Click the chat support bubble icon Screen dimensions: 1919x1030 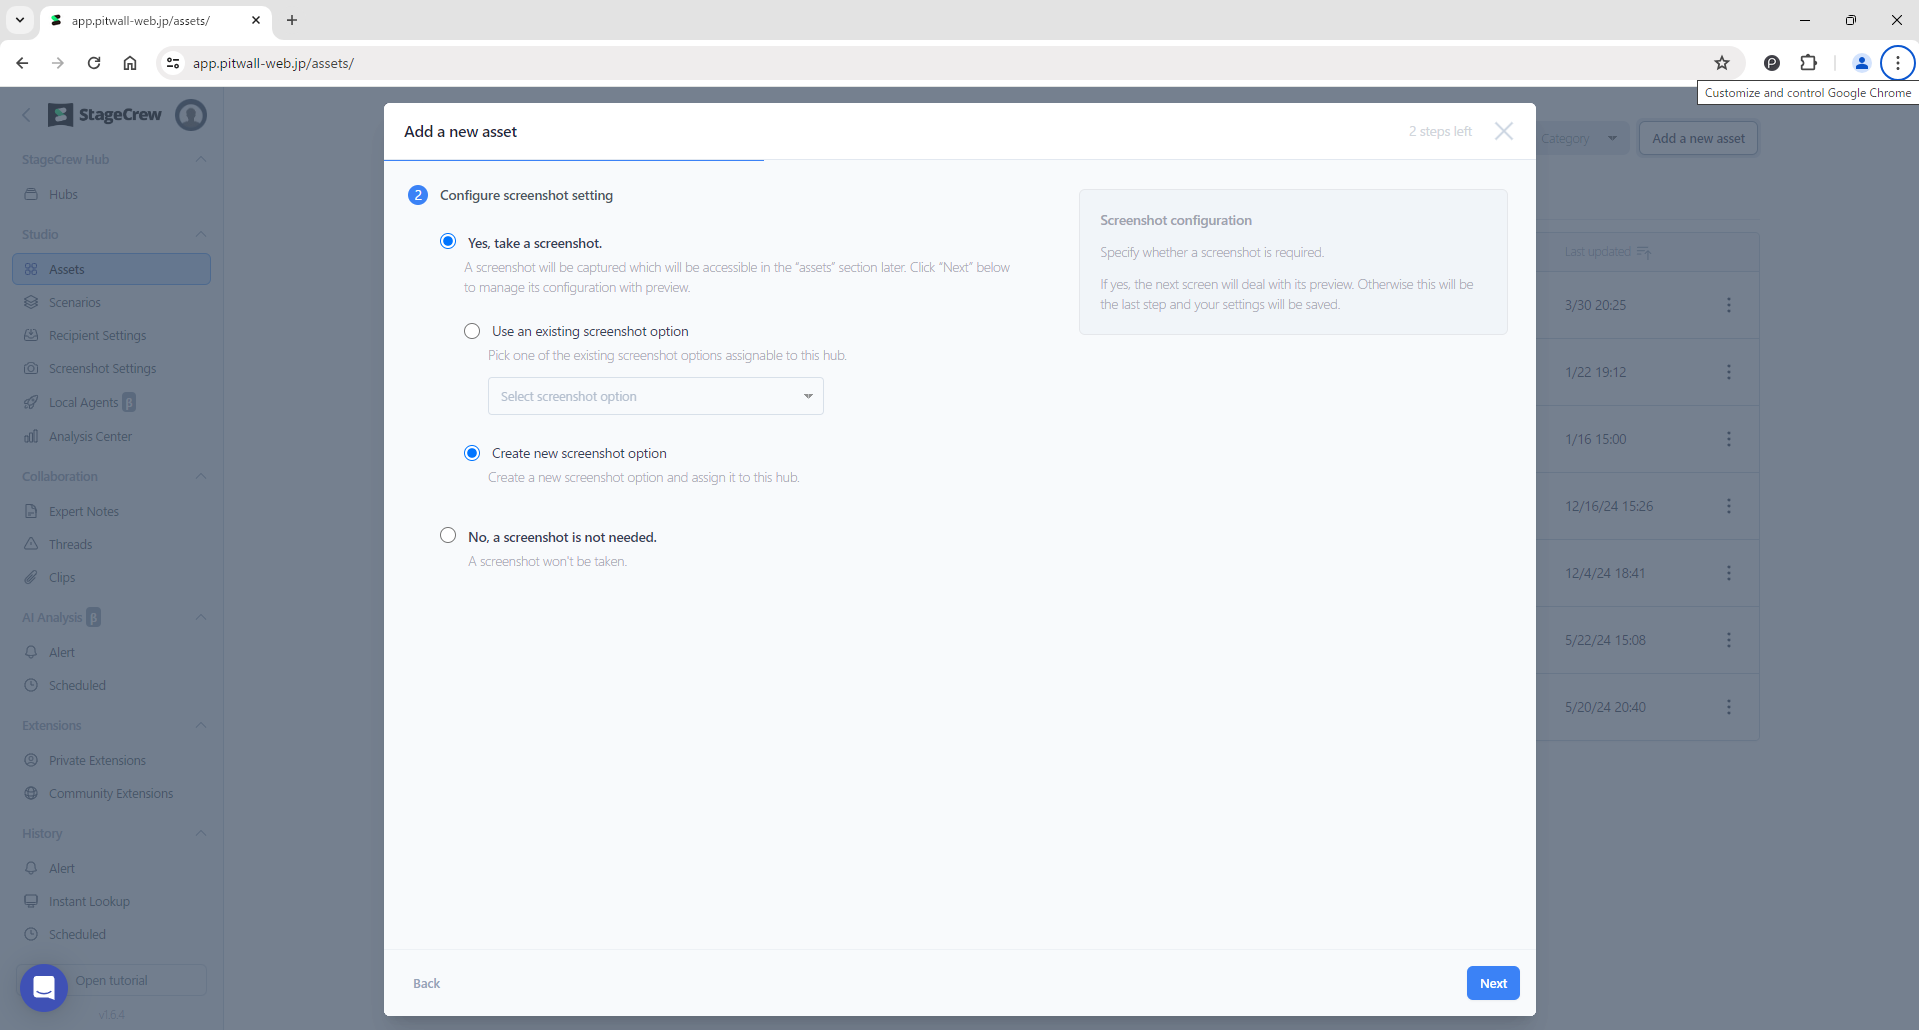coord(44,988)
